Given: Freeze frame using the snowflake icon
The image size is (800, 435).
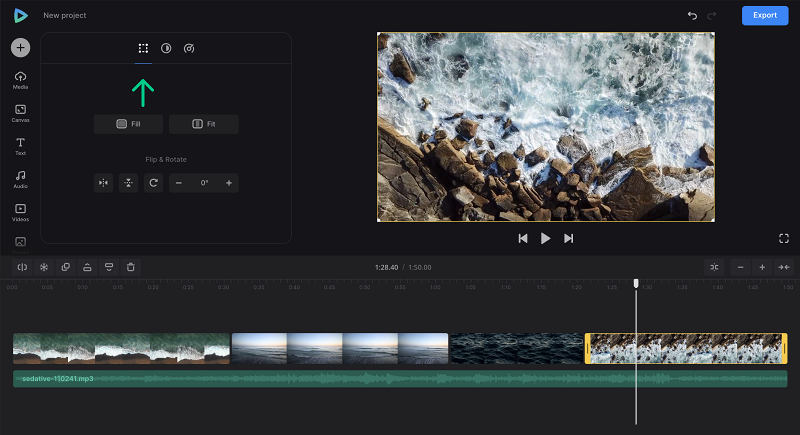Looking at the screenshot, I should (44, 267).
